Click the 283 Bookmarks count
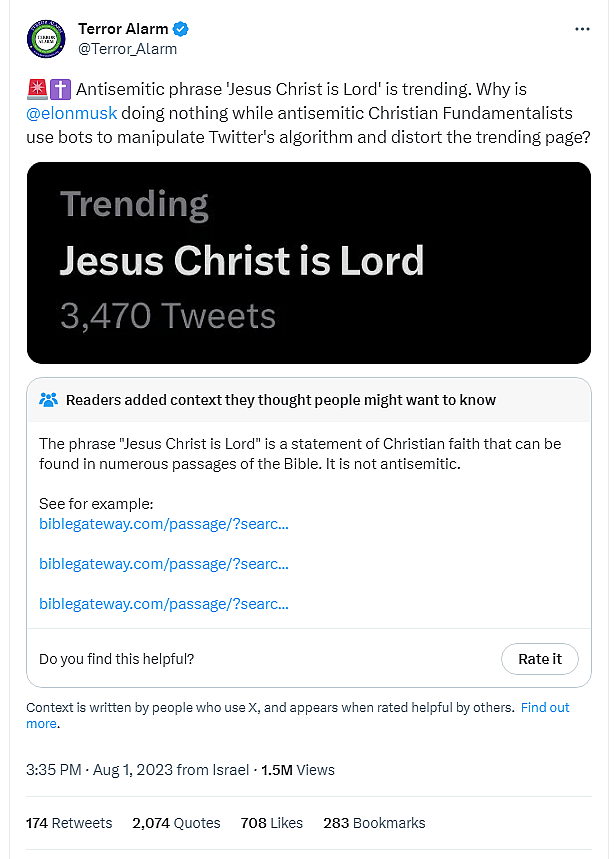Screen dimensions: 614x859 [x=374, y=823]
